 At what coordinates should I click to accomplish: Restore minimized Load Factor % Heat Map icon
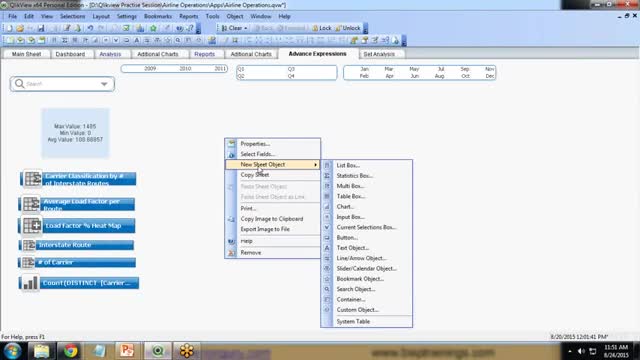[32, 225]
